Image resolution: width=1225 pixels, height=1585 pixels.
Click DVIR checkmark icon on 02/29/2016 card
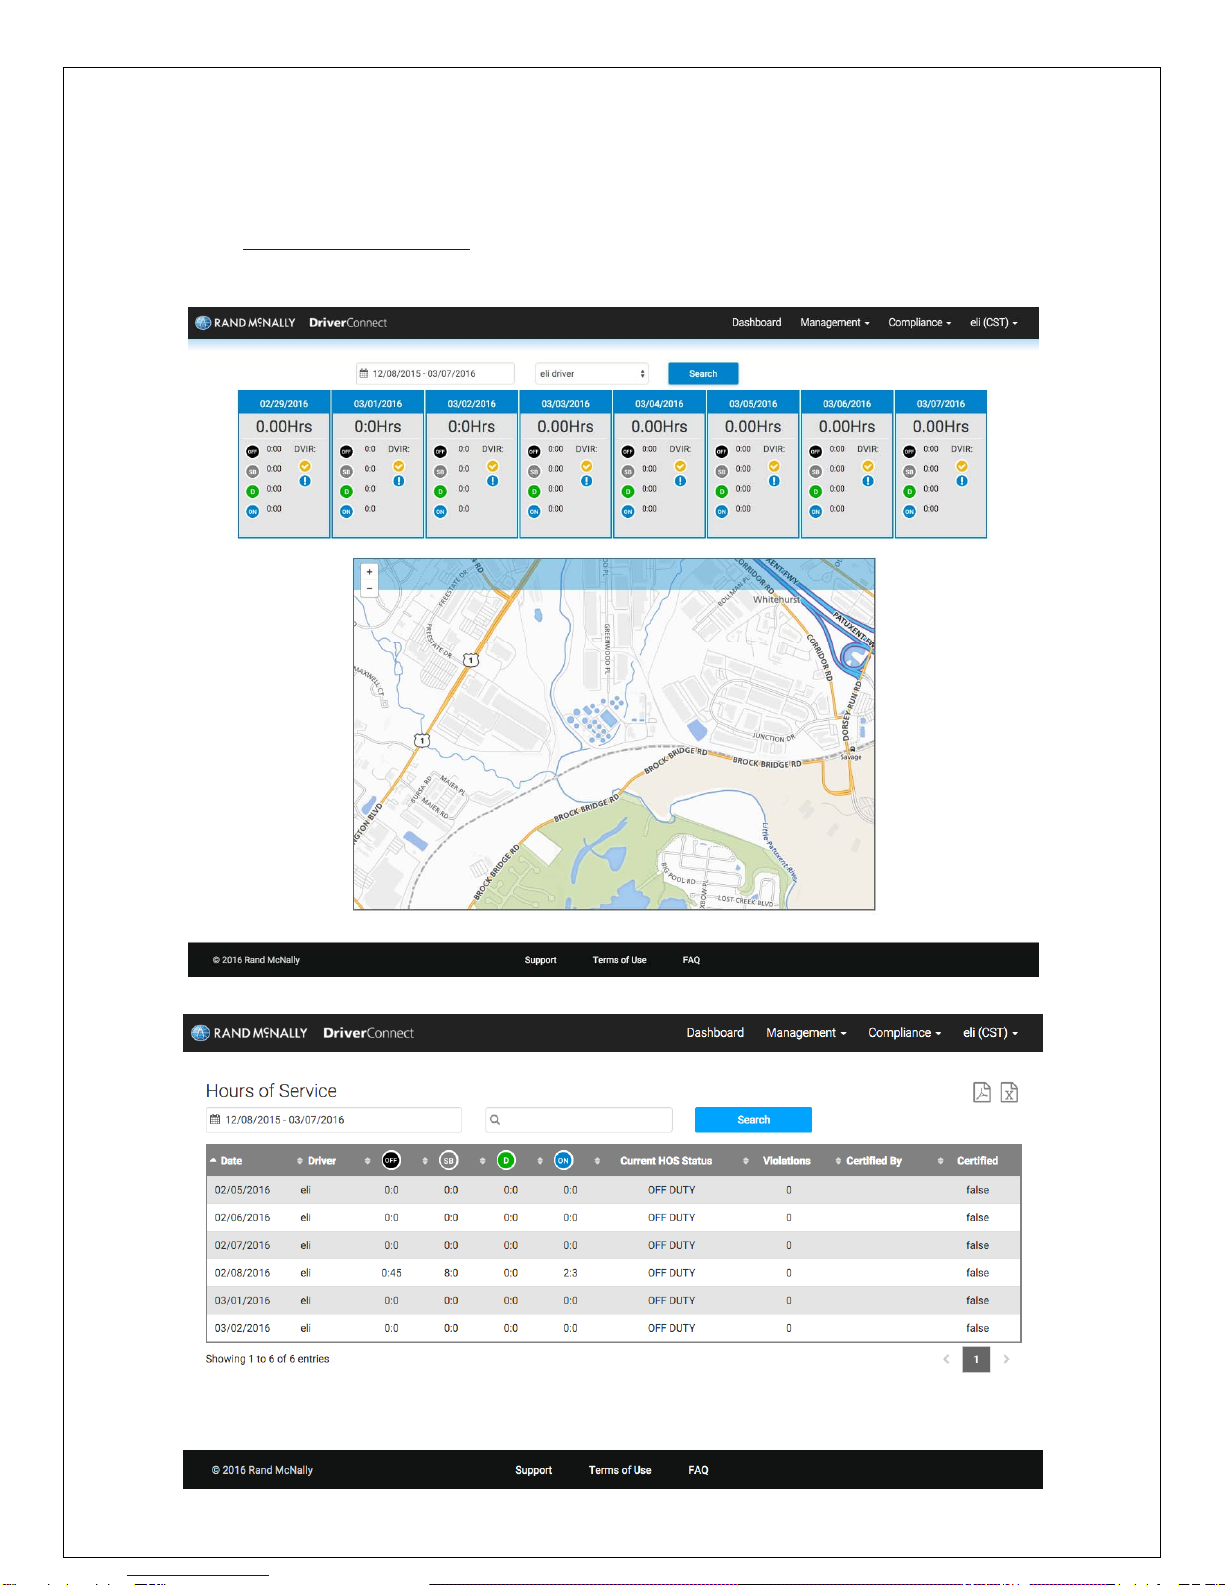[x=305, y=466]
